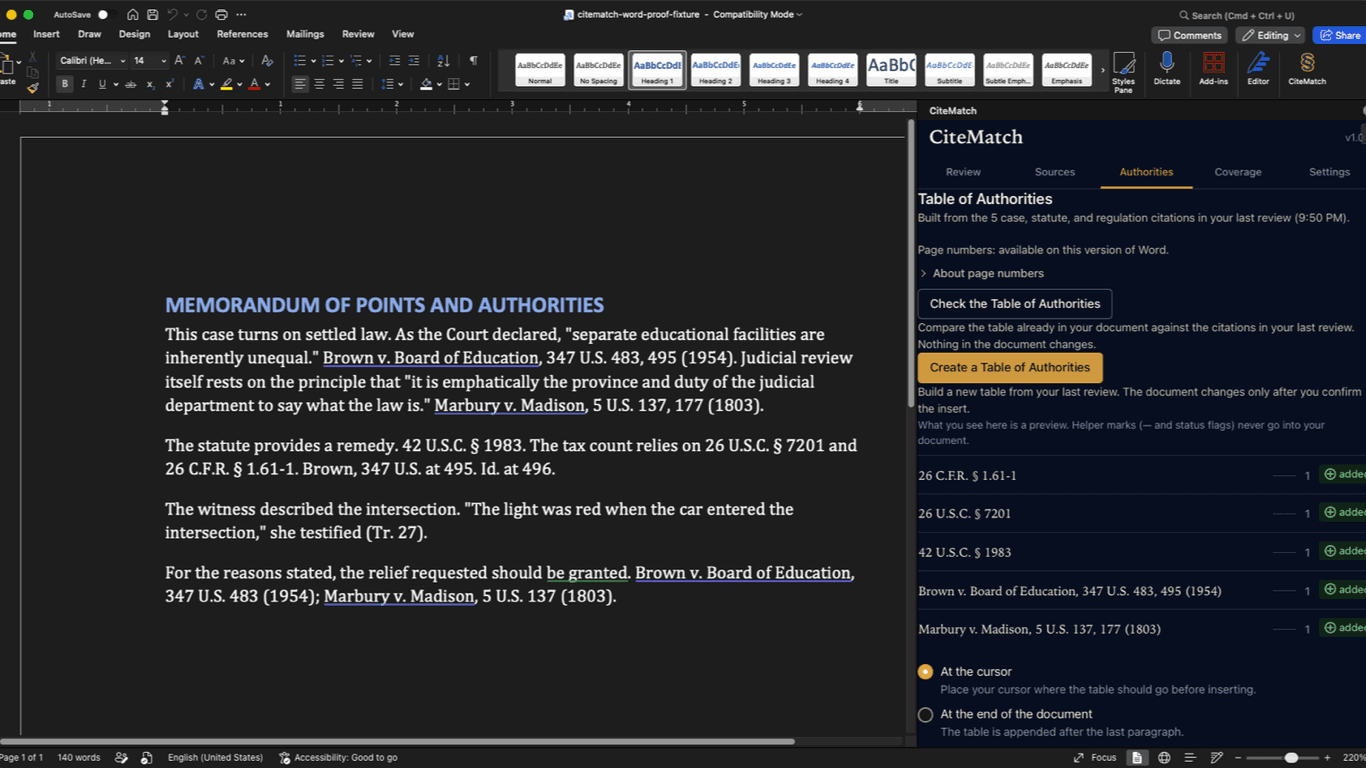Screen dimensions: 1366x768
Task: Undo the last action
Action: 172,15
